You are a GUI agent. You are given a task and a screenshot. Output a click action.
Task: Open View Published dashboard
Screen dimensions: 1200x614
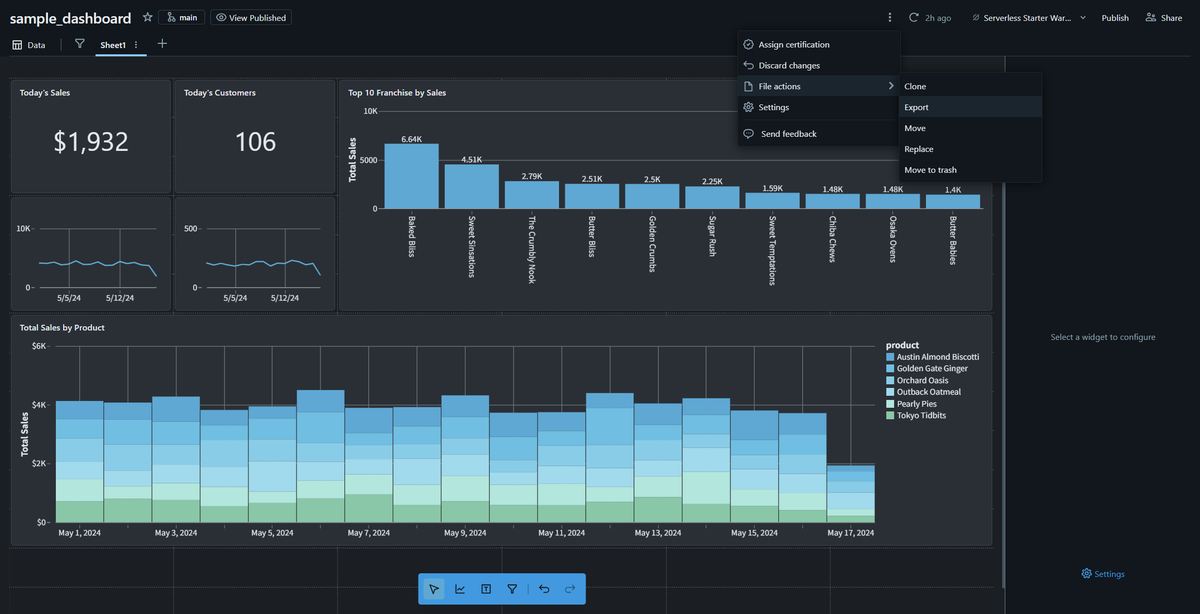click(x=251, y=18)
